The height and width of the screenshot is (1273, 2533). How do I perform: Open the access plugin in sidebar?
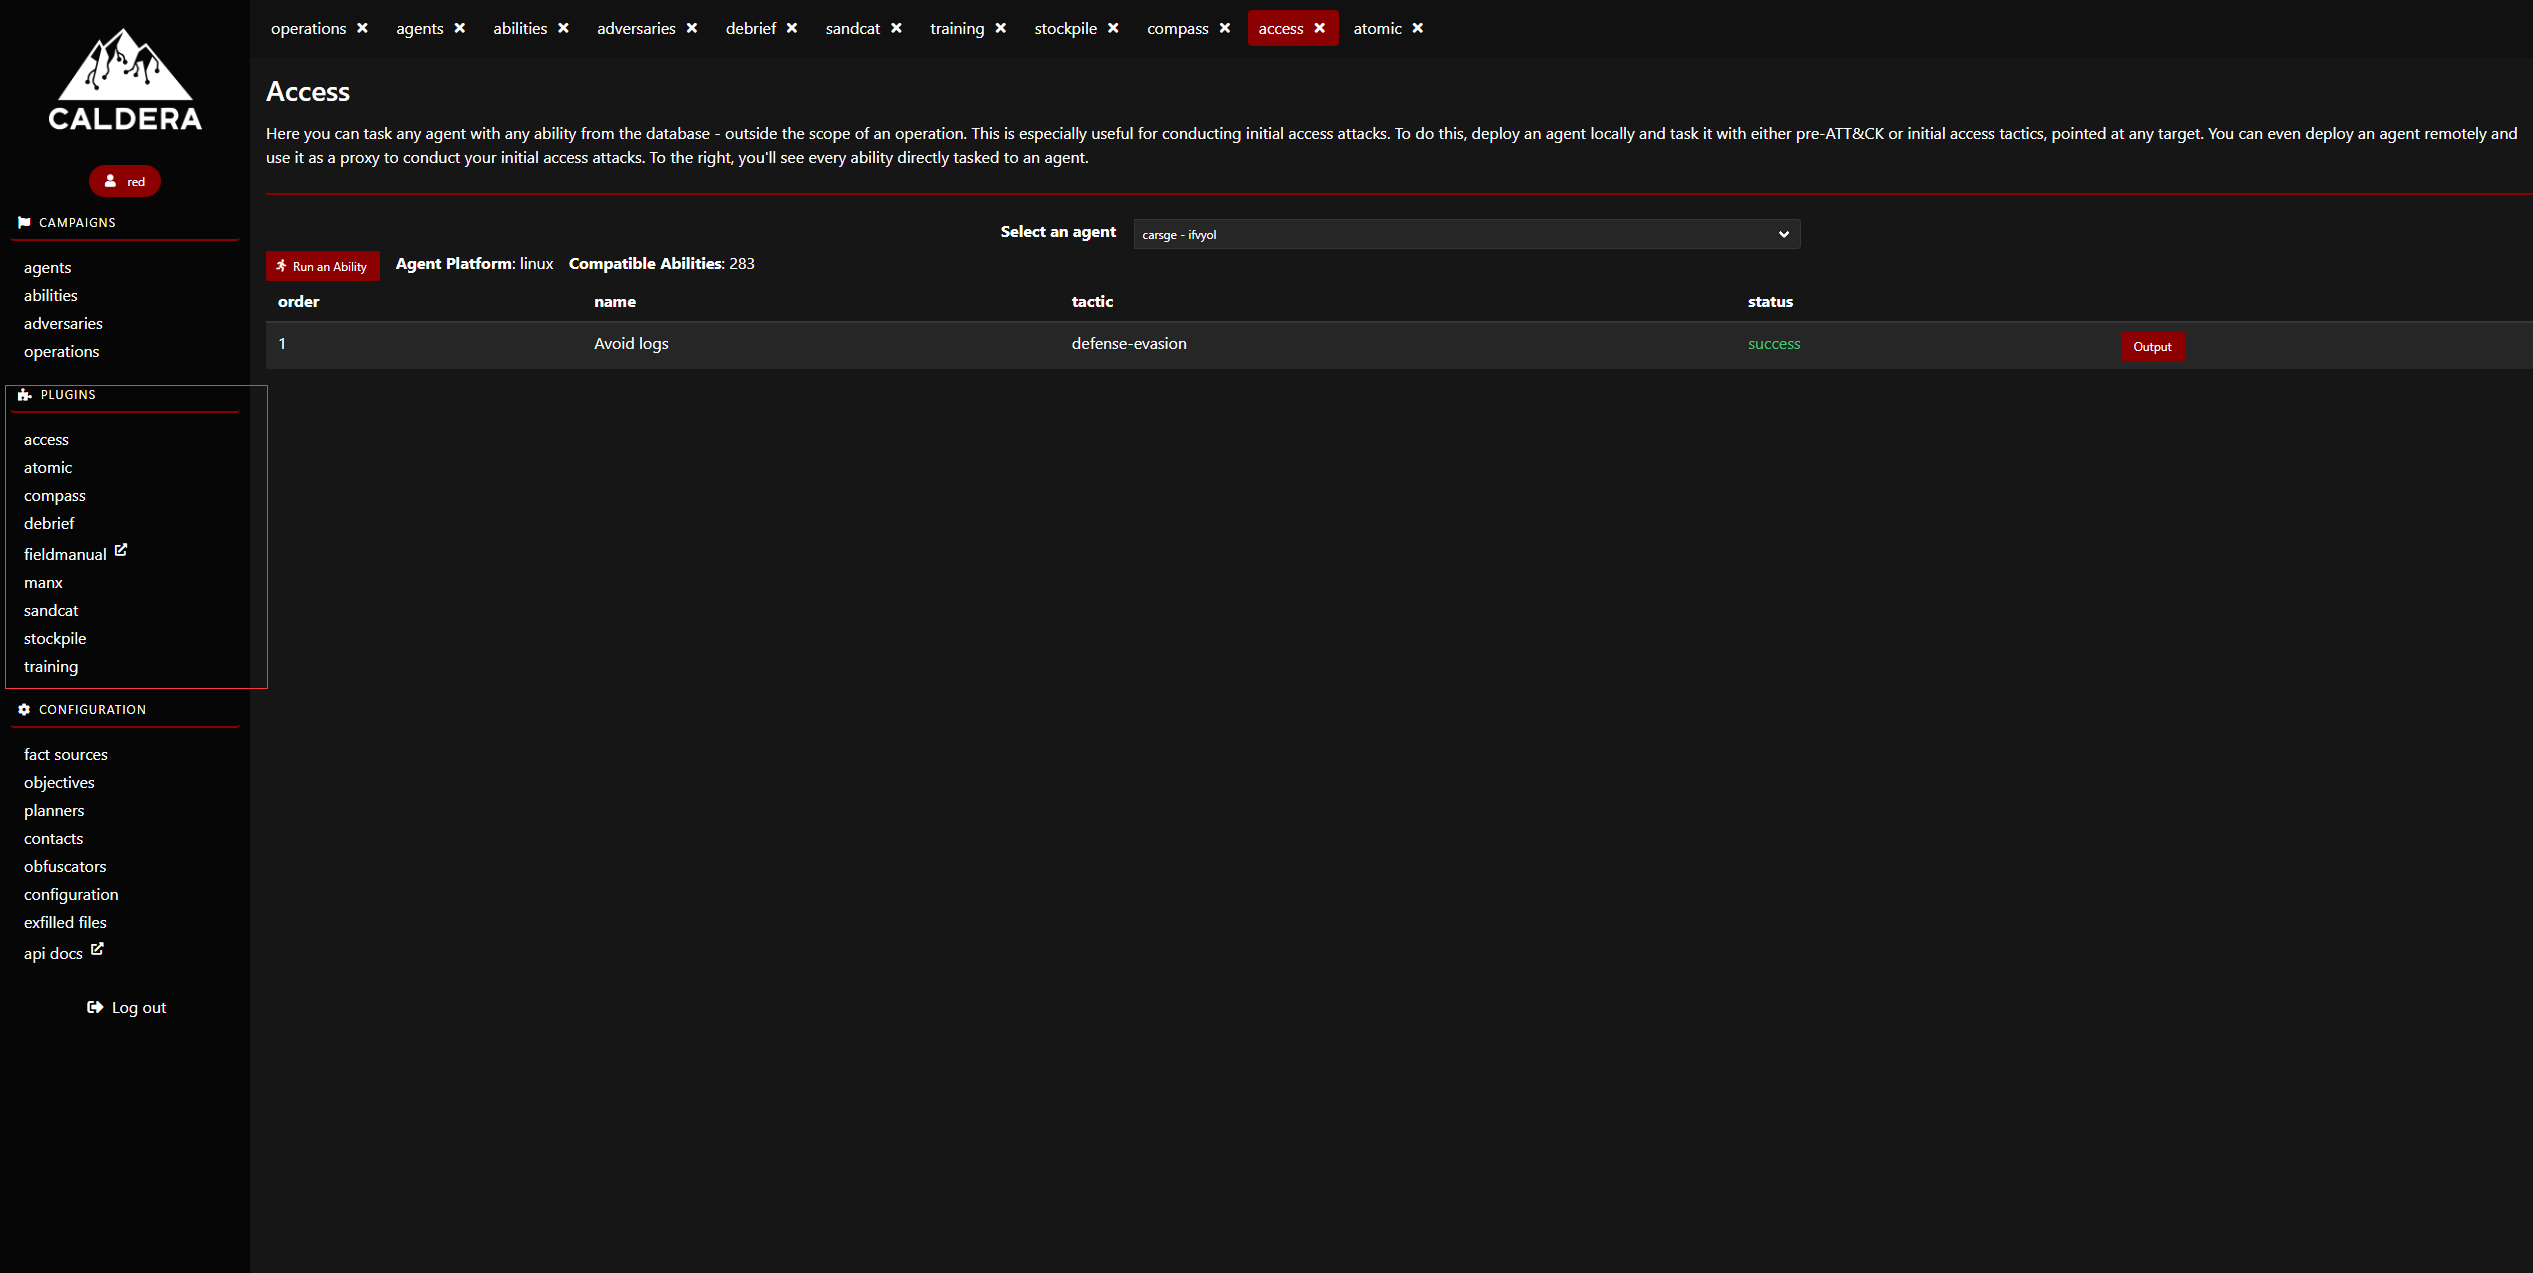pos(46,439)
